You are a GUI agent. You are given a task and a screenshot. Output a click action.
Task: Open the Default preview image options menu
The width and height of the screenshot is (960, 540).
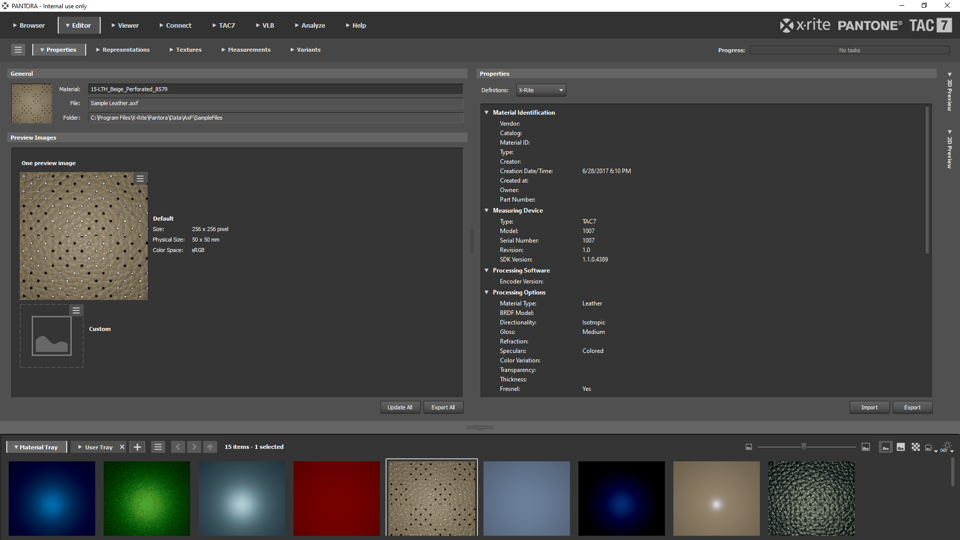(x=140, y=179)
